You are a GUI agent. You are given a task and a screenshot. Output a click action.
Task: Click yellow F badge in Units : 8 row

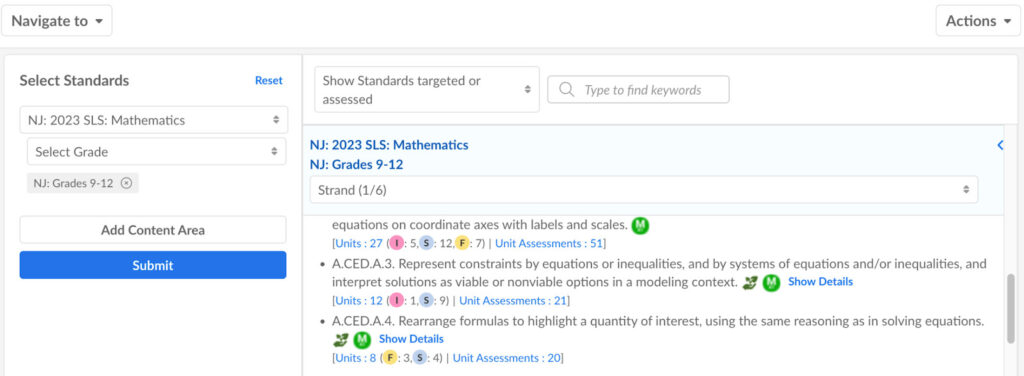(390, 358)
